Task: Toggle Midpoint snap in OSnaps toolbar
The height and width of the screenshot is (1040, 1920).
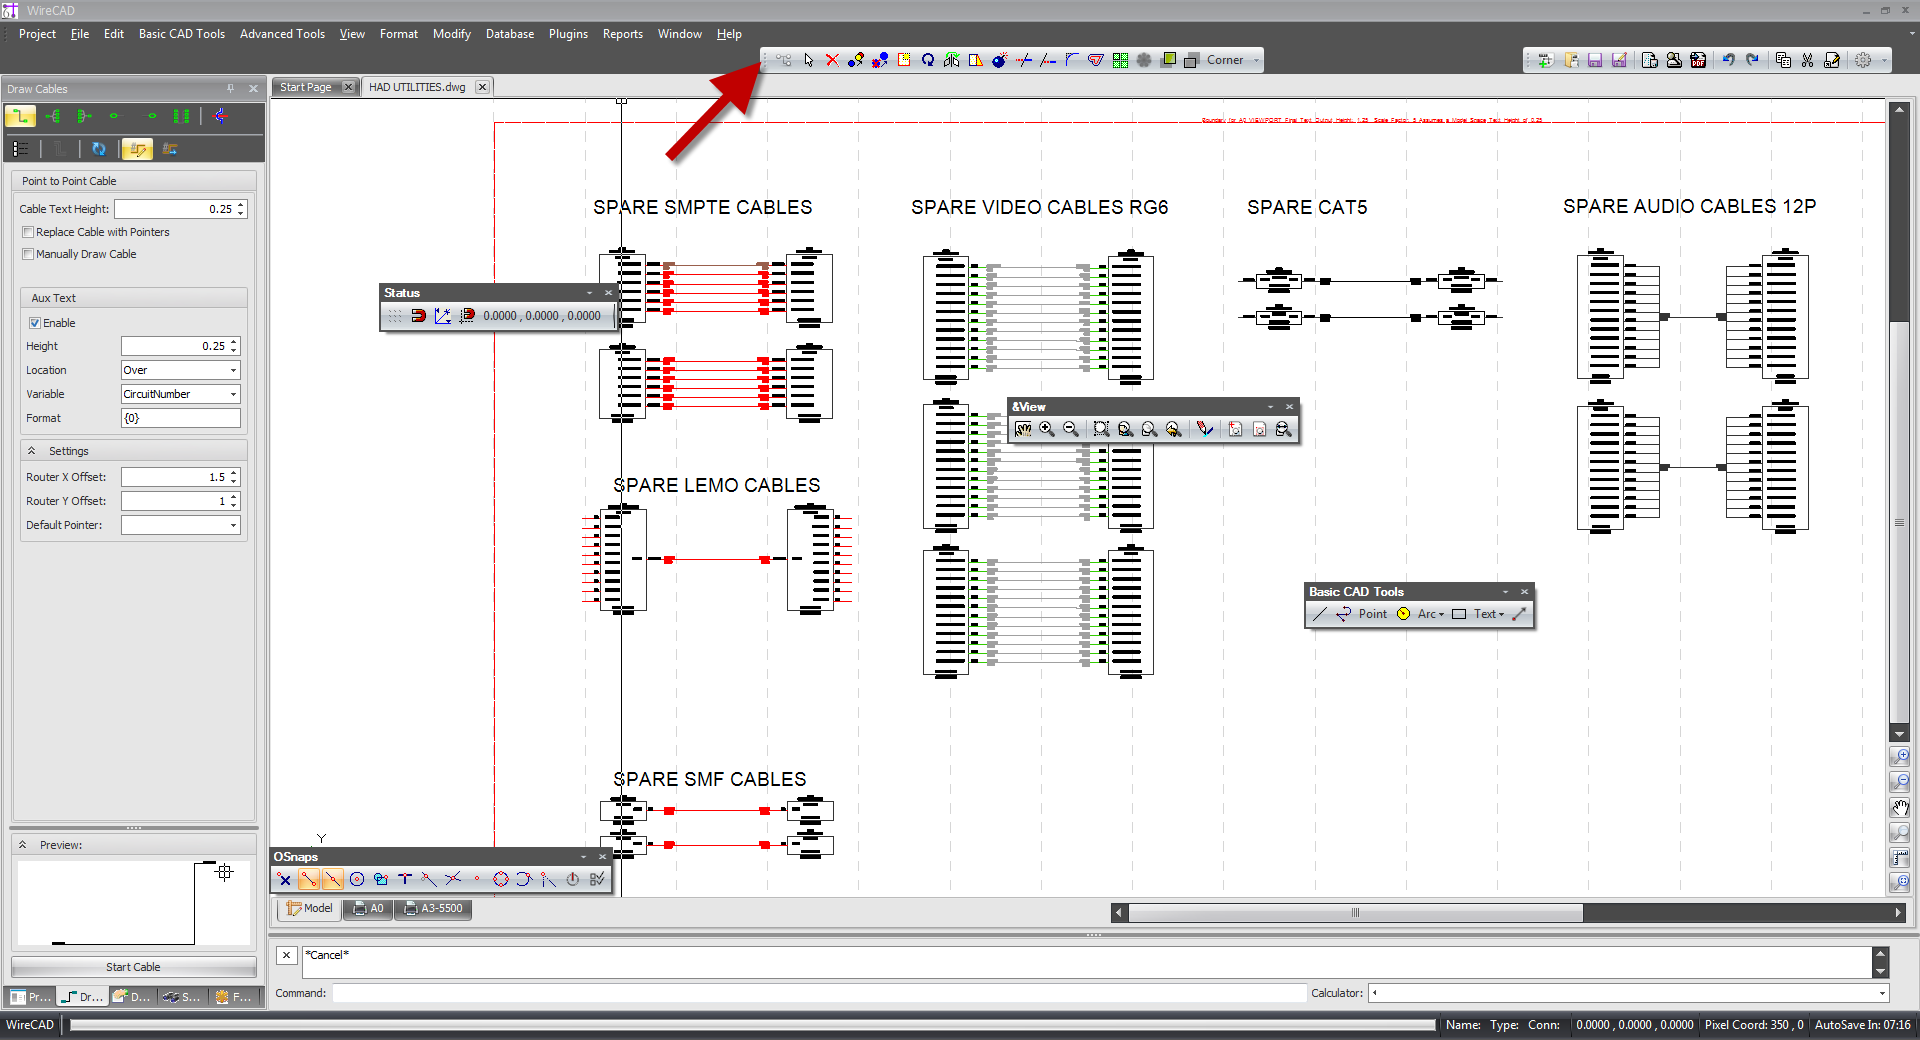Action: click(x=333, y=879)
